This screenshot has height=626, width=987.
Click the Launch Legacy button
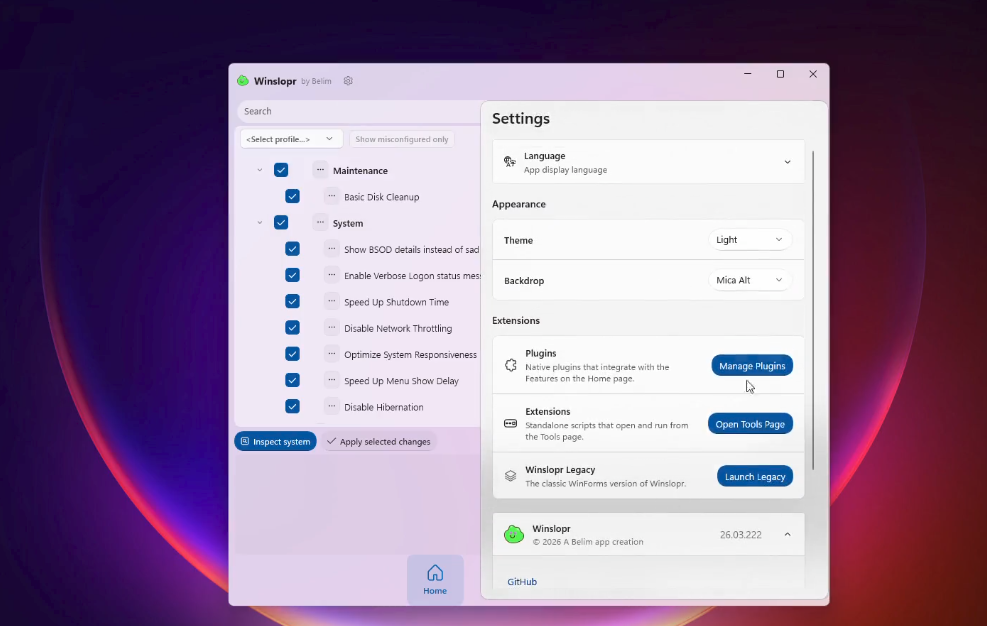pos(754,476)
